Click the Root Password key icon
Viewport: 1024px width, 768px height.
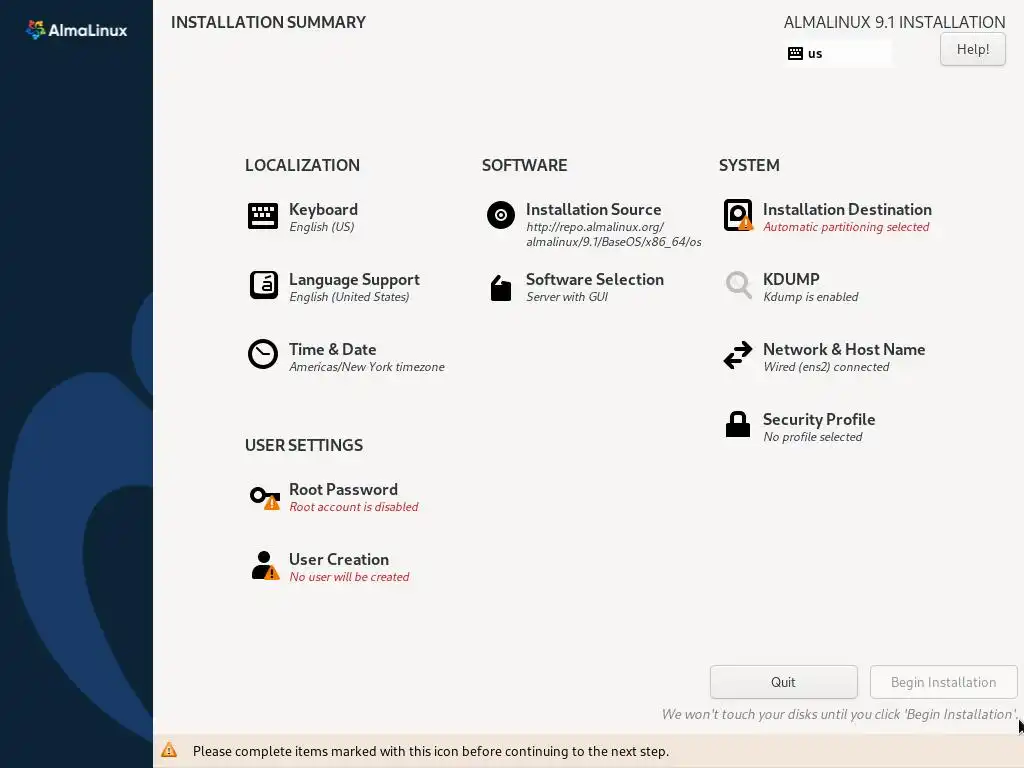coord(264,498)
